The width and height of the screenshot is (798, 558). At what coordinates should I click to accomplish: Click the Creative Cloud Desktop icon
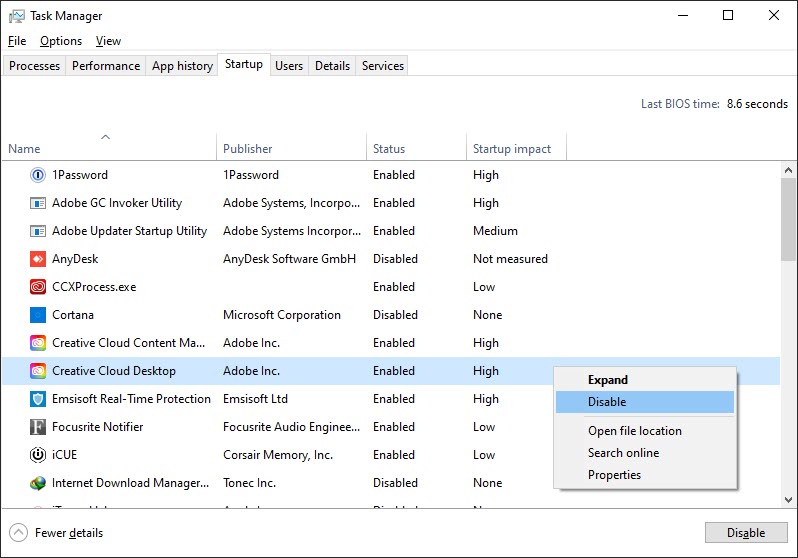pos(38,371)
